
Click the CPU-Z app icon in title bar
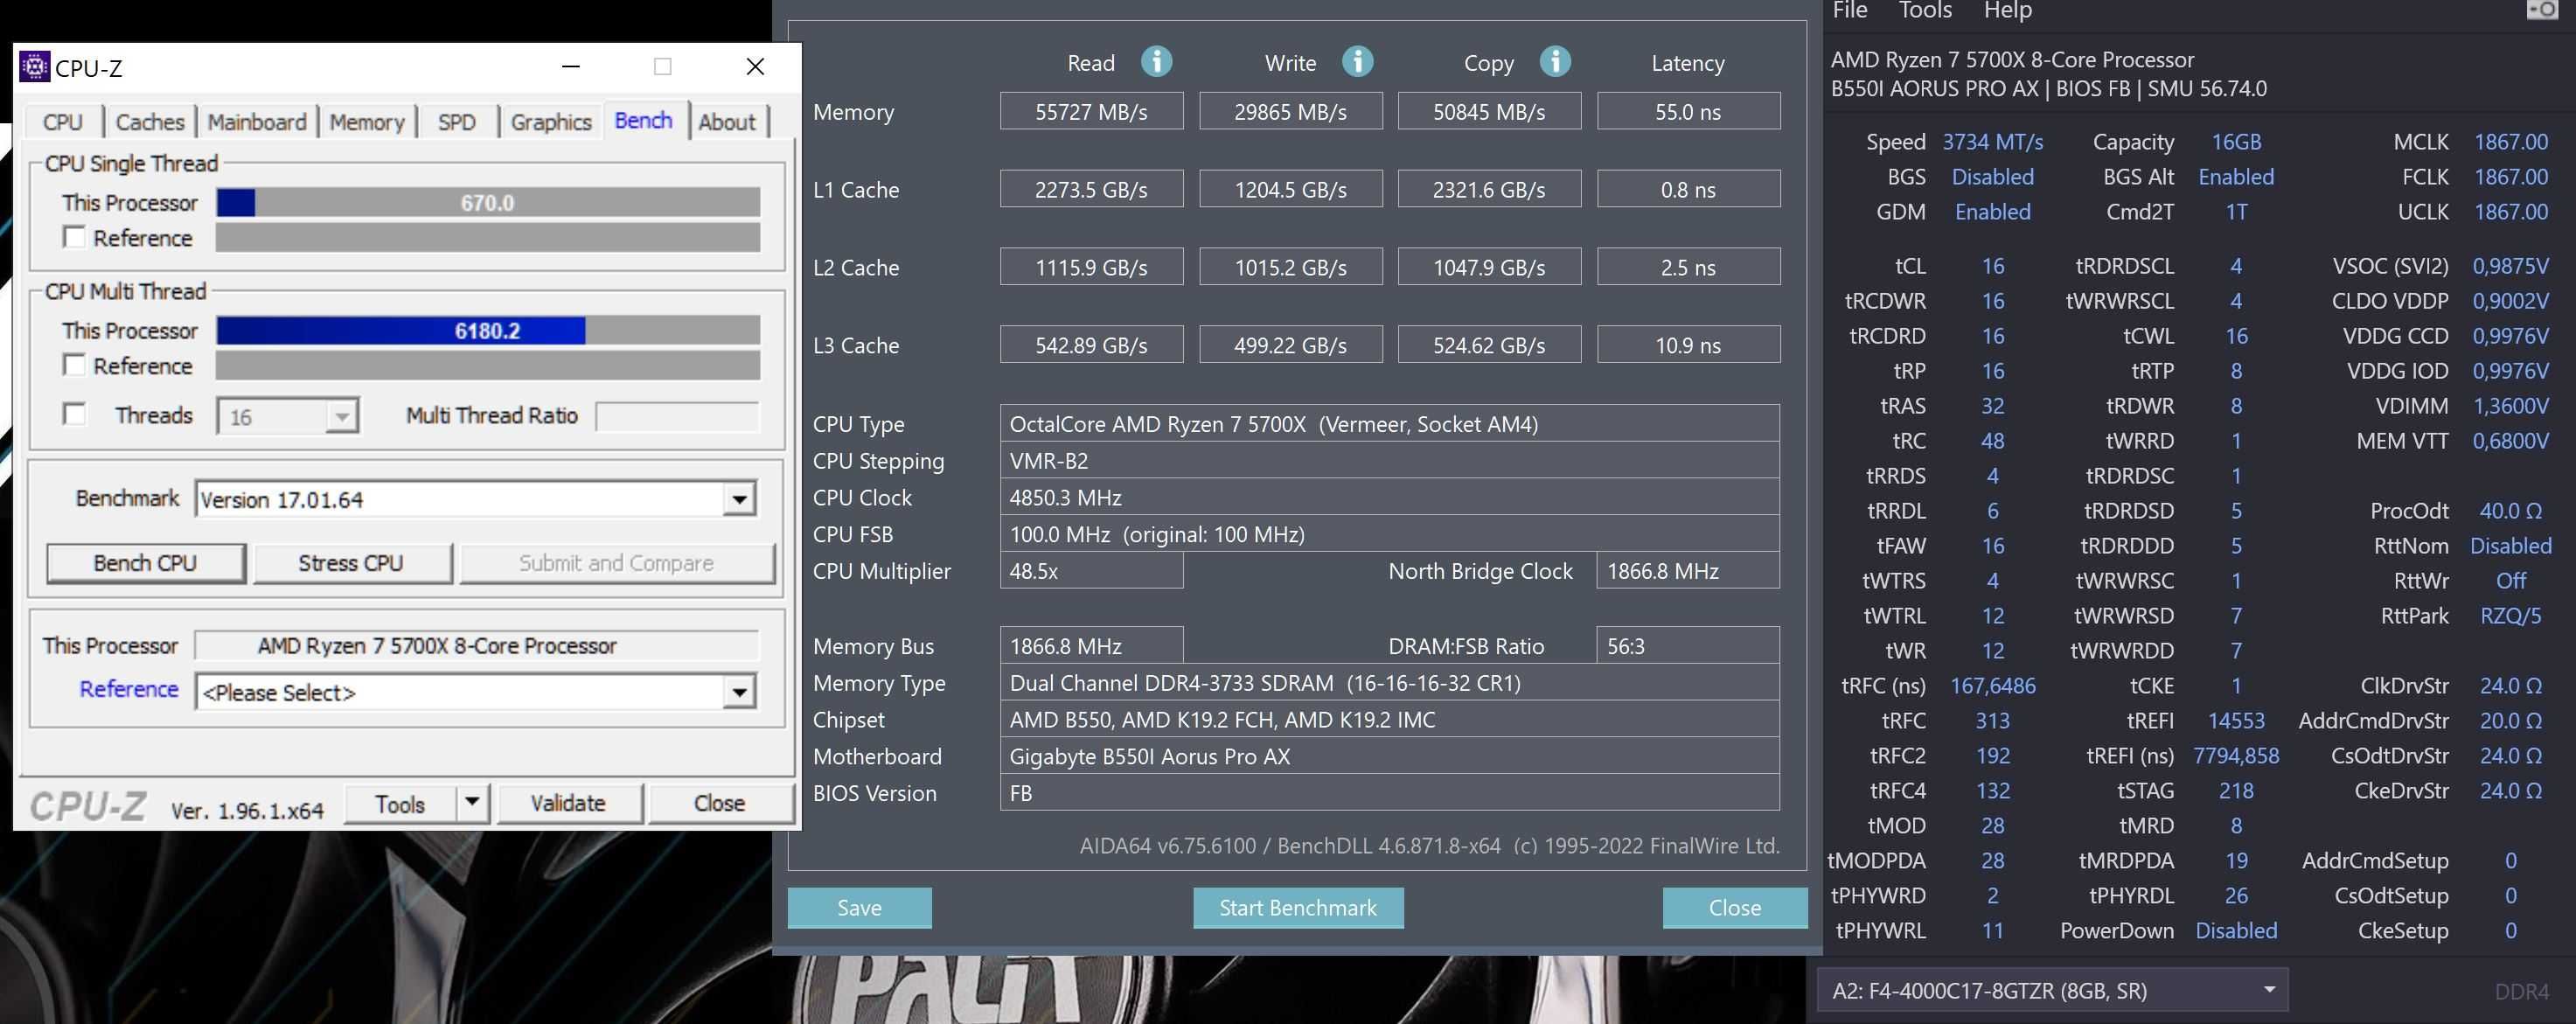coord(34,67)
